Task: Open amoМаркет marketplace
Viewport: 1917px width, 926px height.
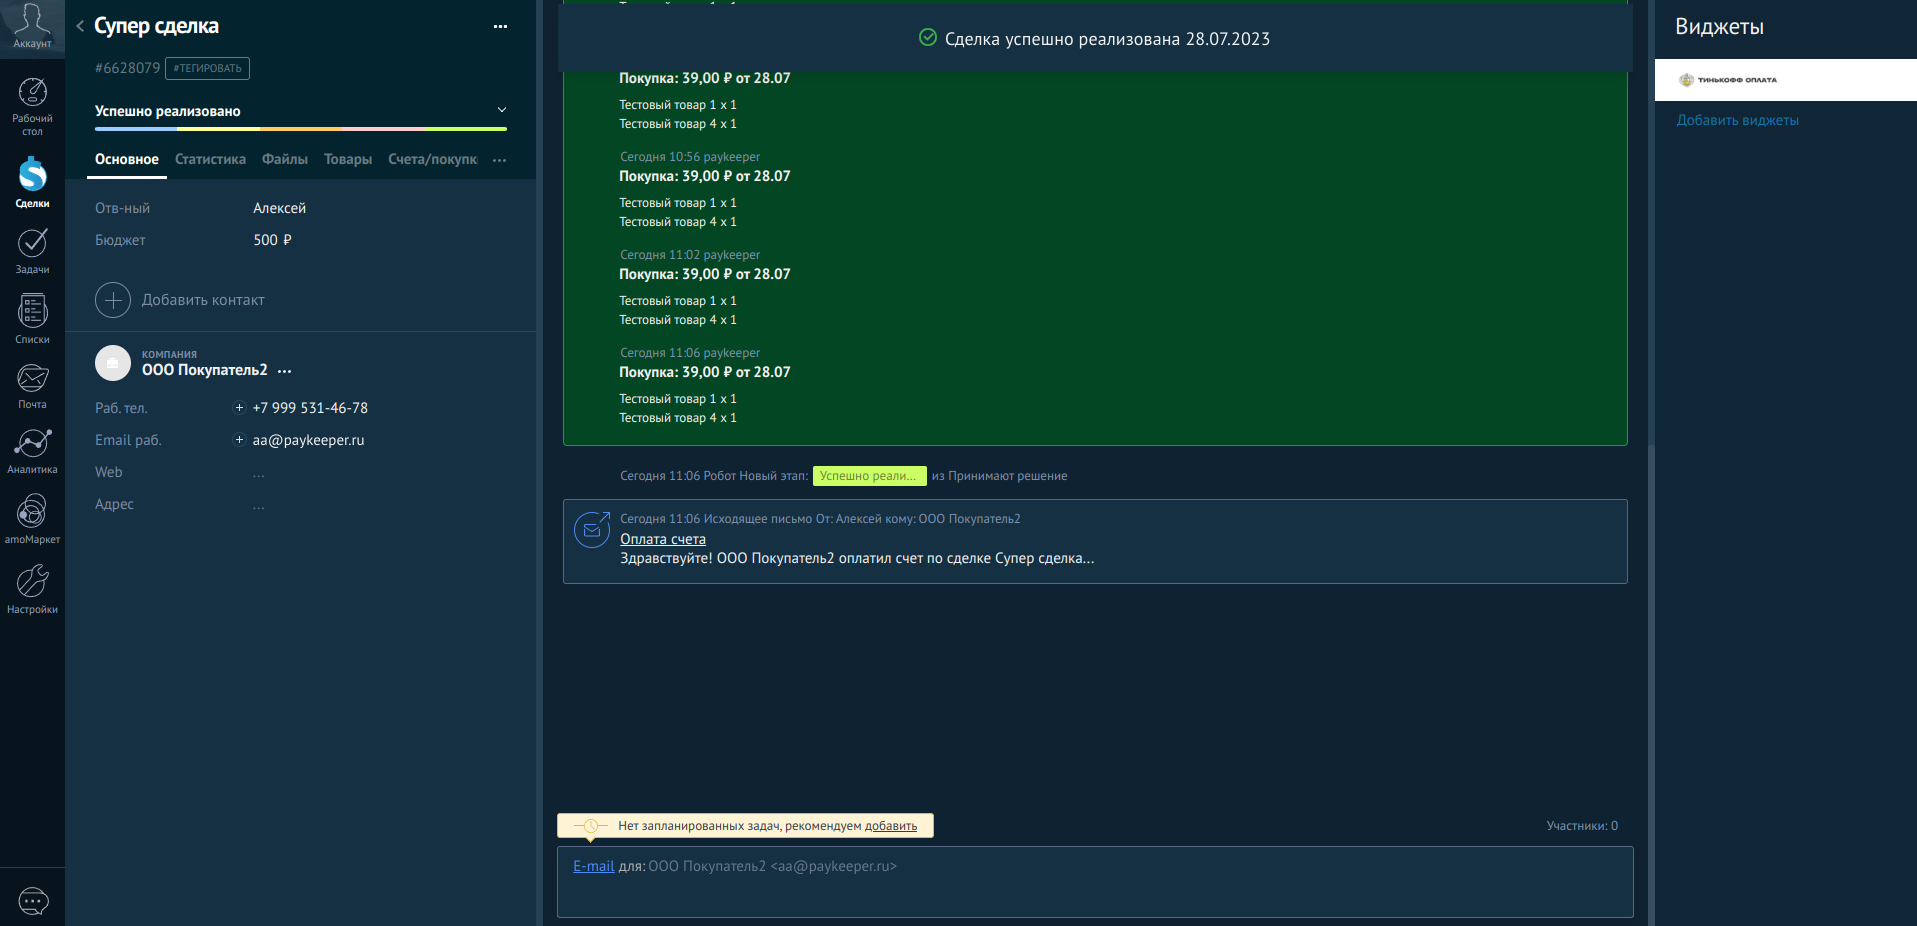Action: (32, 518)
